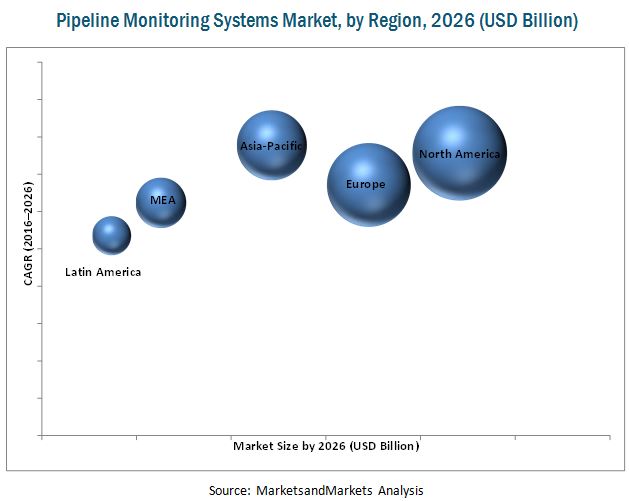Click the right end of horizontal axis
The image size is (629, 501).
coord(608,435)
